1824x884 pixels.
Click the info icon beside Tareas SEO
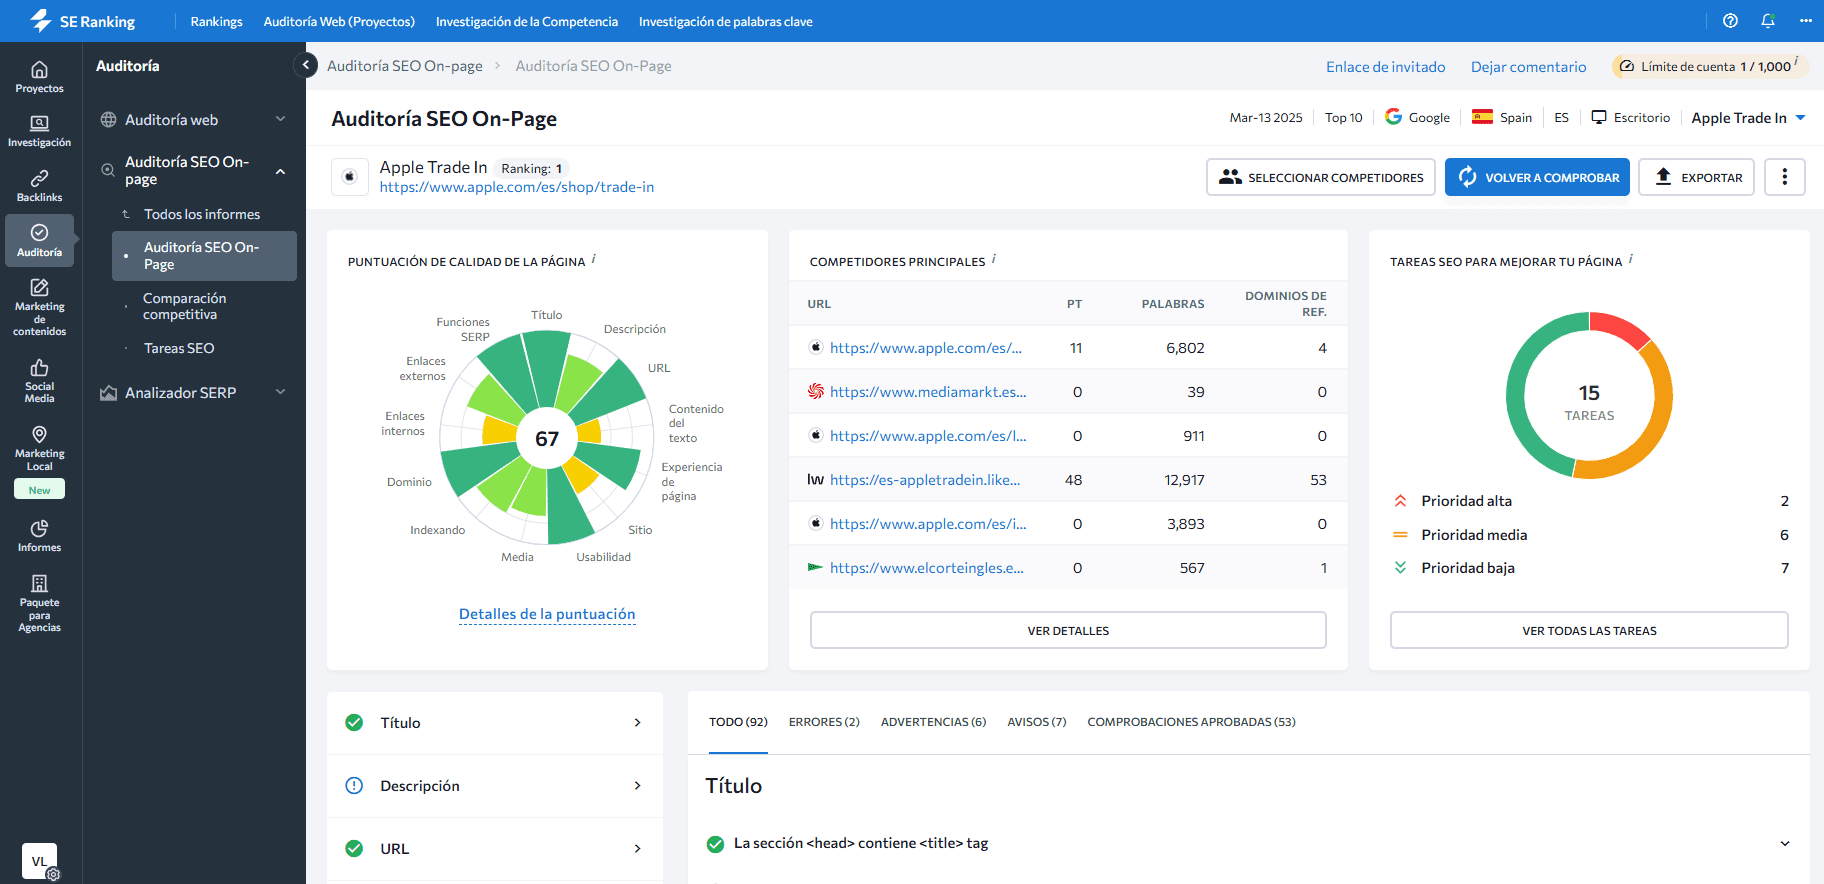pyautogui.click(x=1631, y=259)
